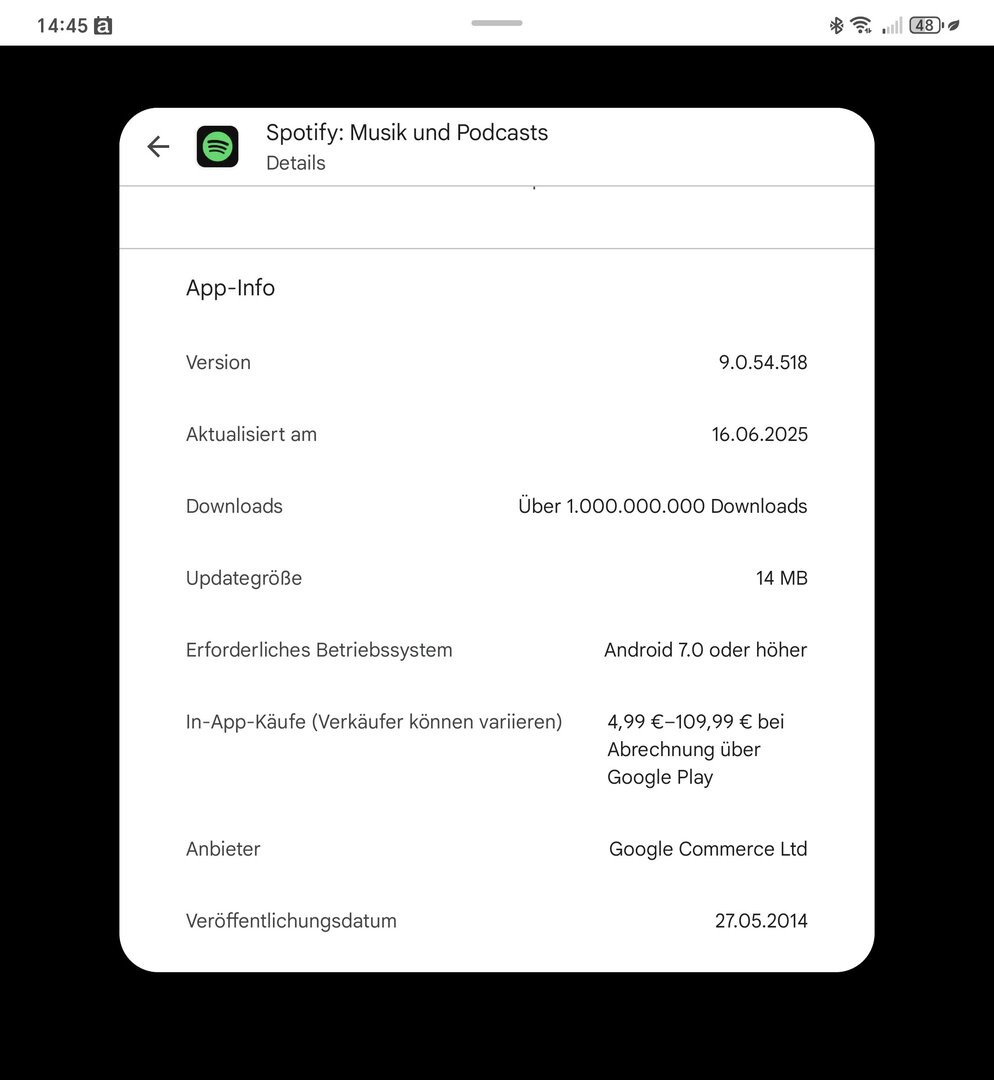Select release date 27.05.2014
Image resolution: width=994 pixels, height=1080 pixels.
[x=761, y=921]
